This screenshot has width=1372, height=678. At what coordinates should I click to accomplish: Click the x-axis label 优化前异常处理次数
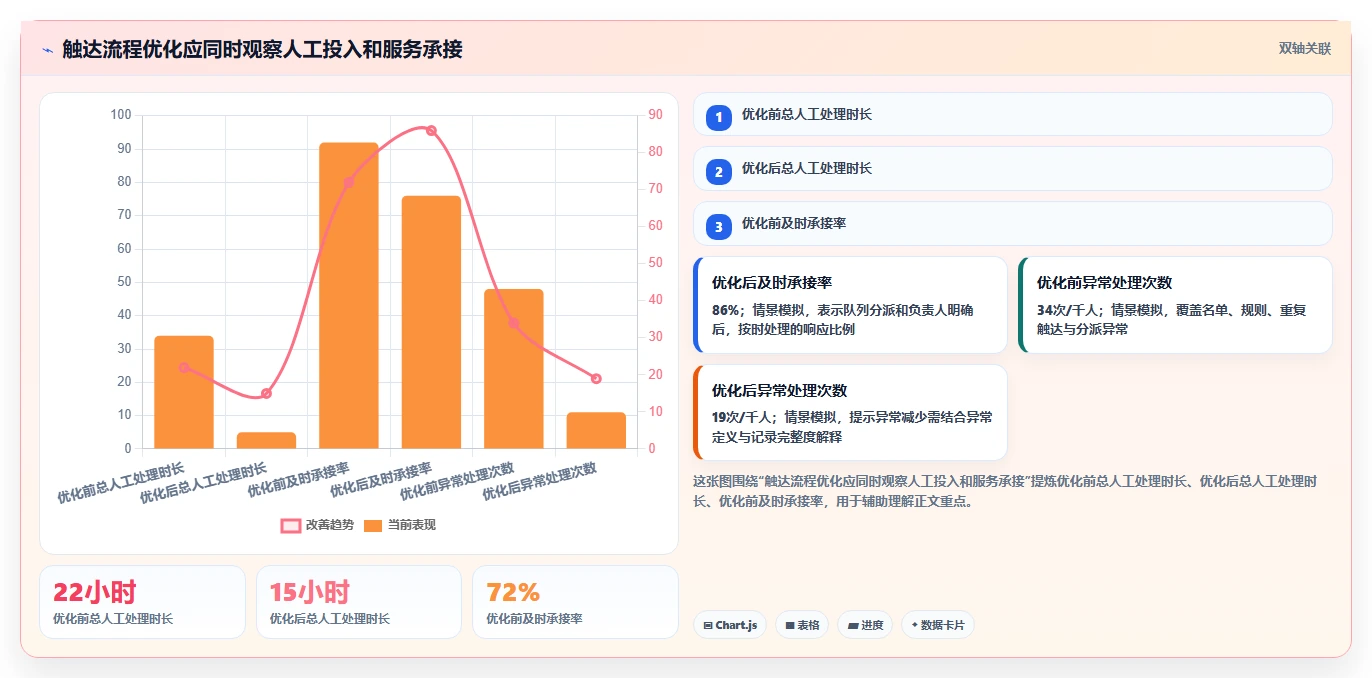457,481
